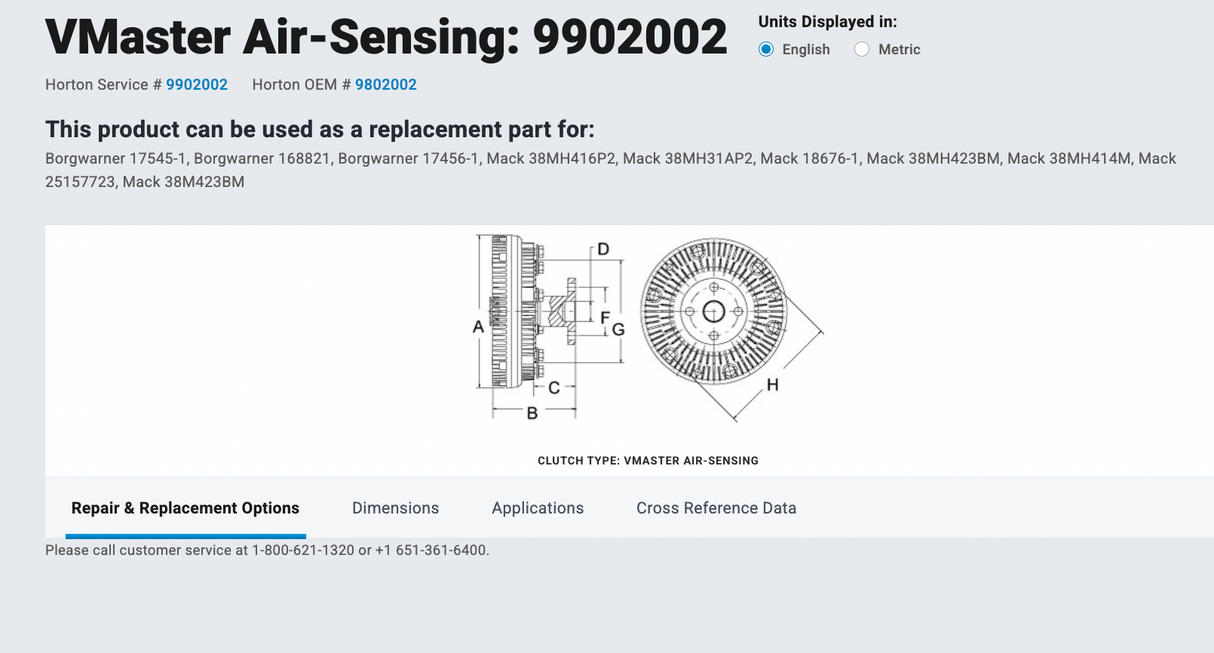This screenshot has height=653, width=1214.
Task: Click the Clutch Type VMaster Air-Sensing caption
Action: (648, 461)
